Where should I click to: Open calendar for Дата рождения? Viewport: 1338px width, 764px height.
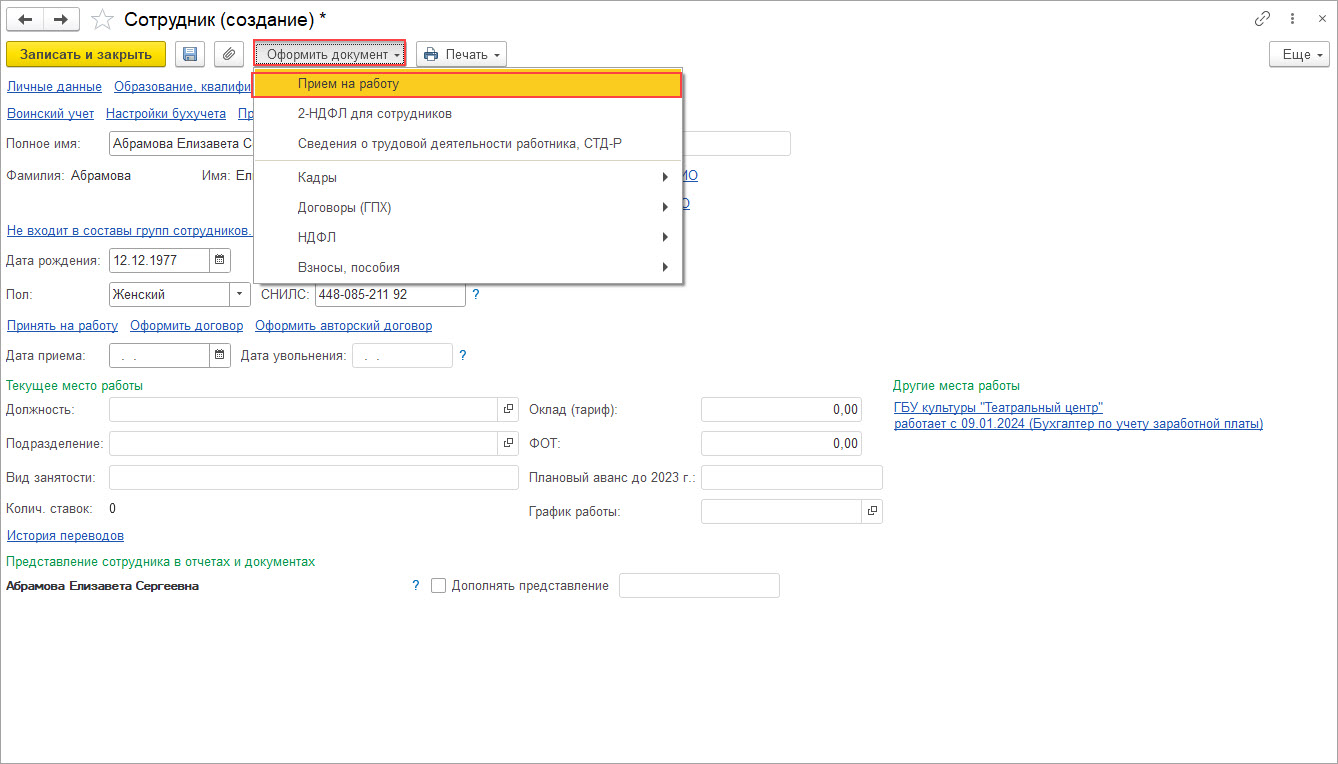(220, 260)
